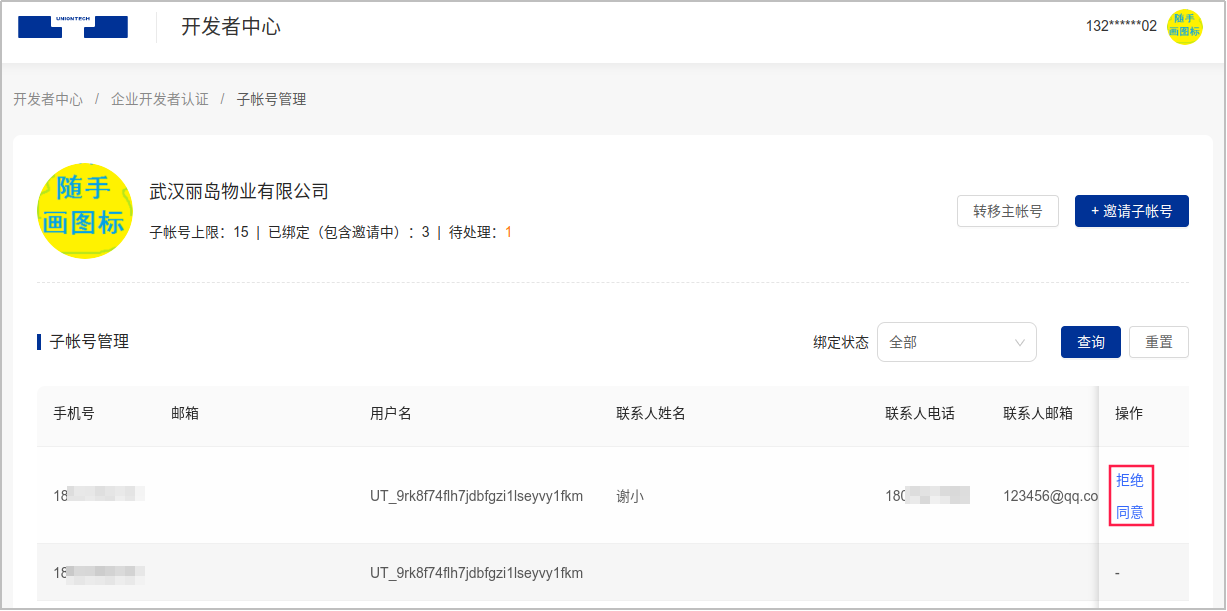Image resolution: width=1227 pixels, height=611 pixels.
Task: Click the 用户名 column header
Action: click(391, 413)
